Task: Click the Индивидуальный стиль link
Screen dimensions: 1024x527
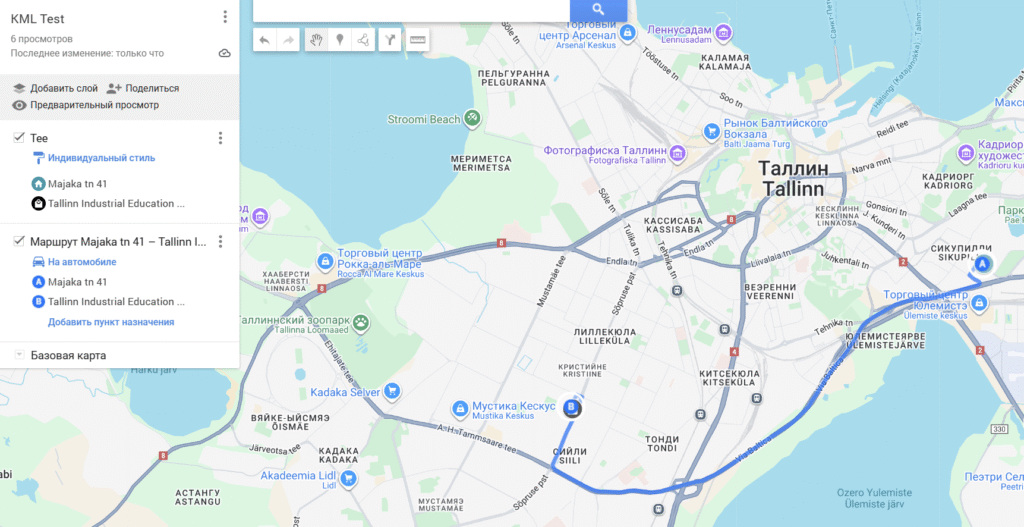Action: tap(101, 158)
